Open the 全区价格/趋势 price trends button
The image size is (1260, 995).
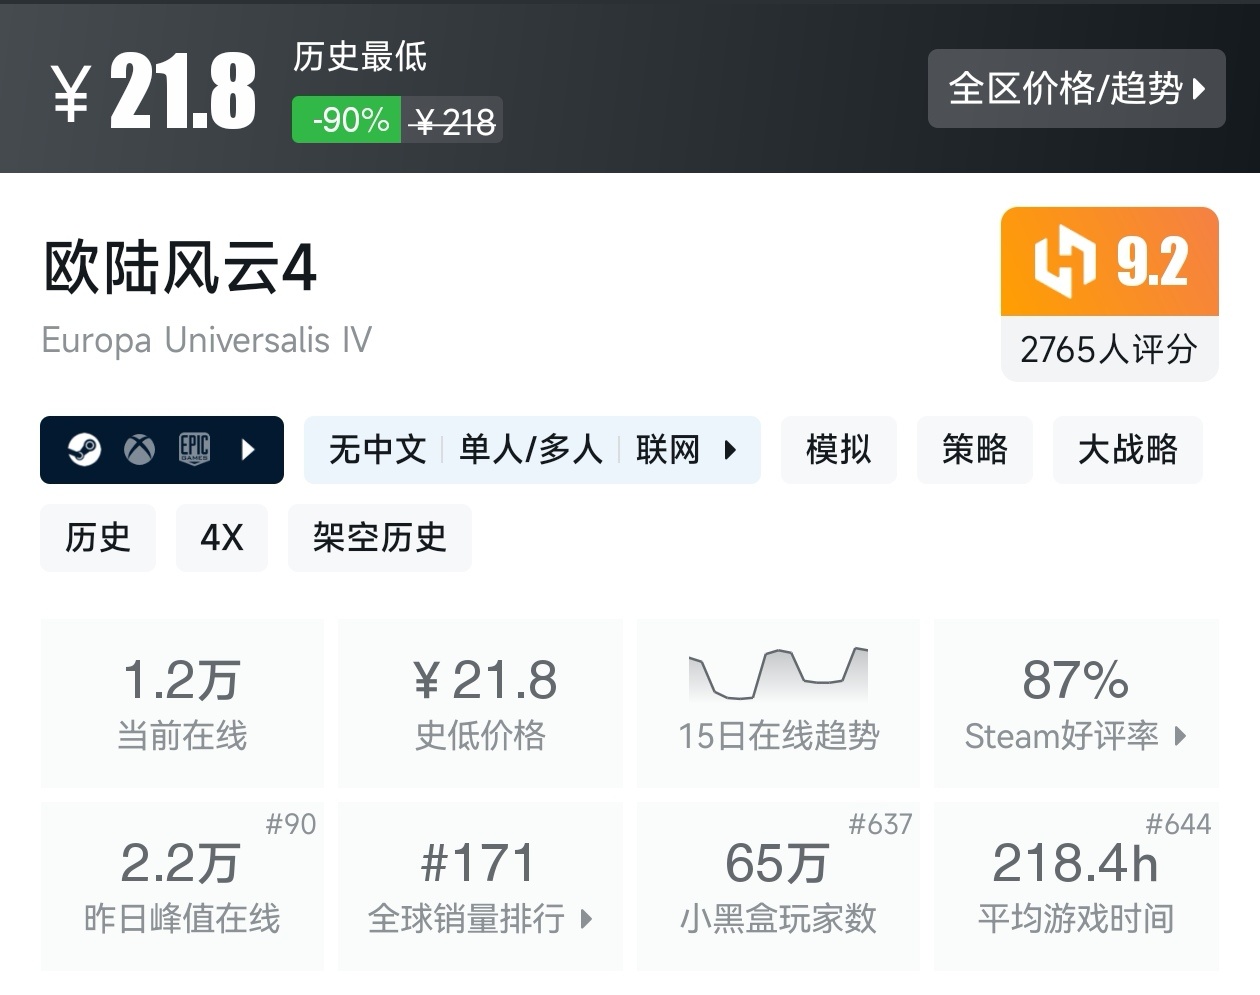[x=1076, y=88]
